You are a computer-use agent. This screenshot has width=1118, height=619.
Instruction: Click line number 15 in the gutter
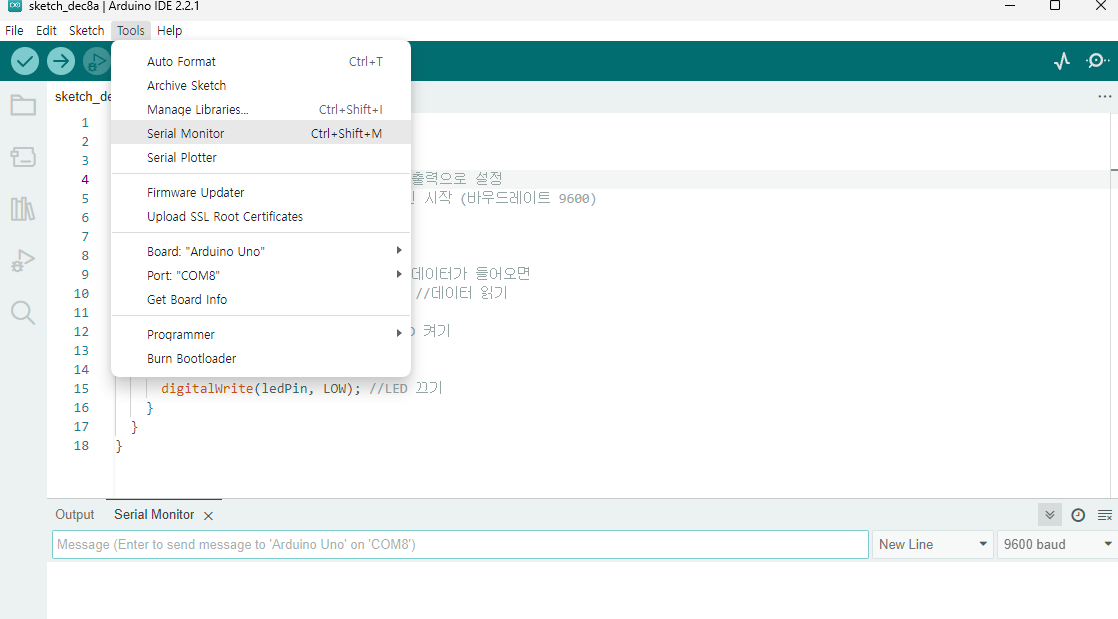pyautogui.click(x=82, y=389)
